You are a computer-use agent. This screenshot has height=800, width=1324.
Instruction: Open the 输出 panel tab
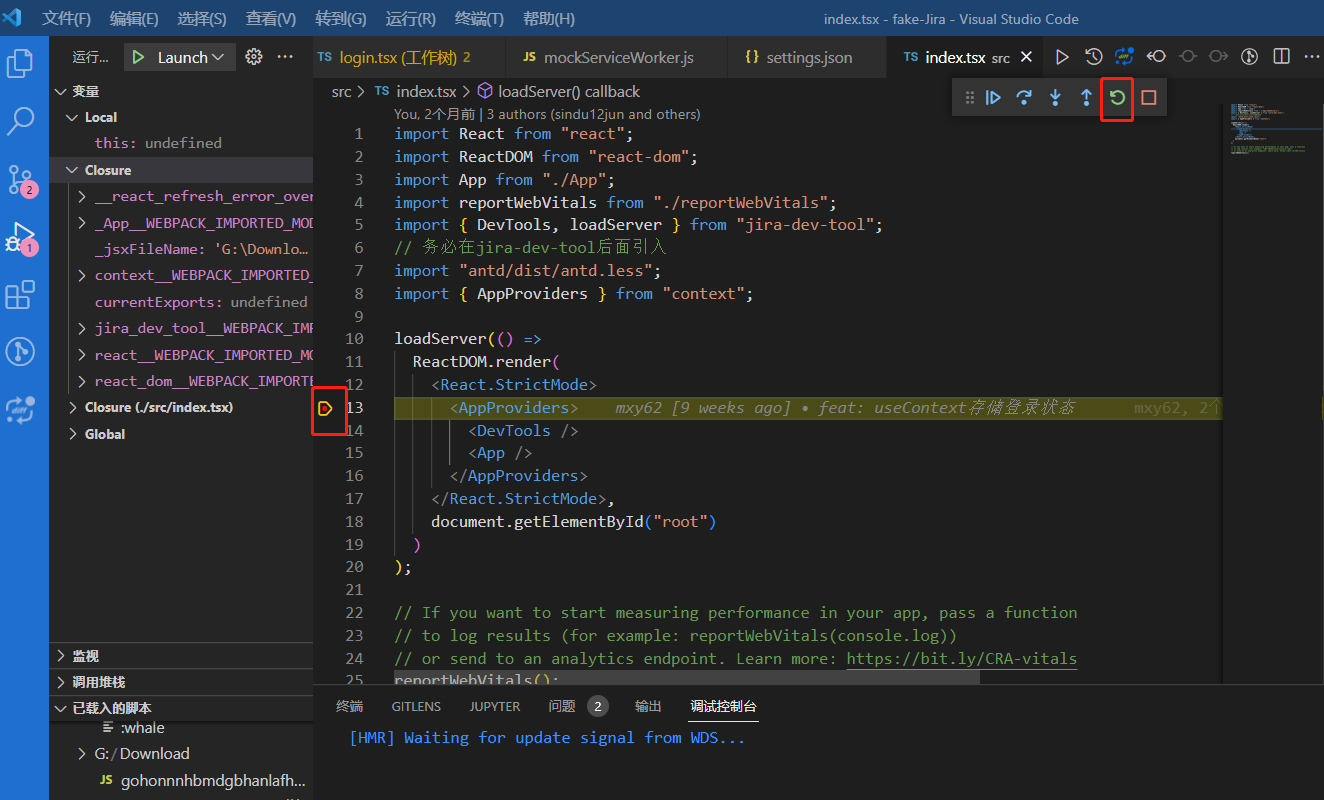[x=648, y=706]
